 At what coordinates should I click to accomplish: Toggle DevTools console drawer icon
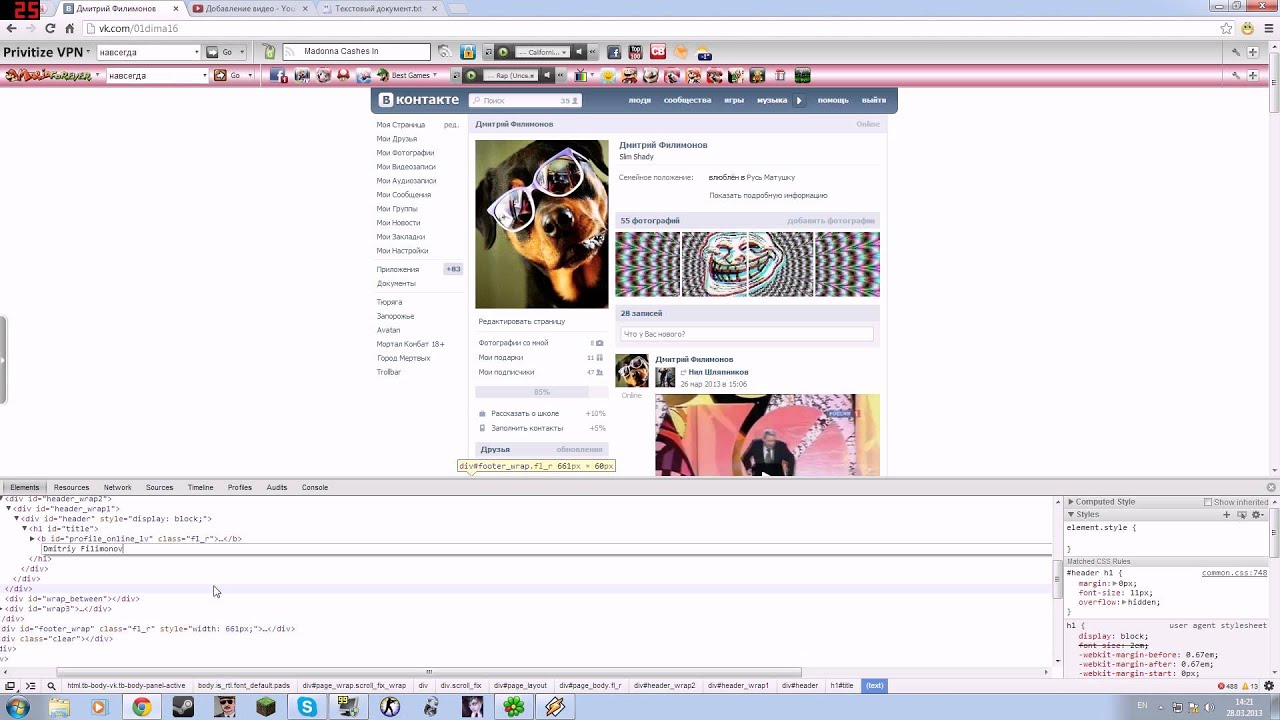(30, 686)
